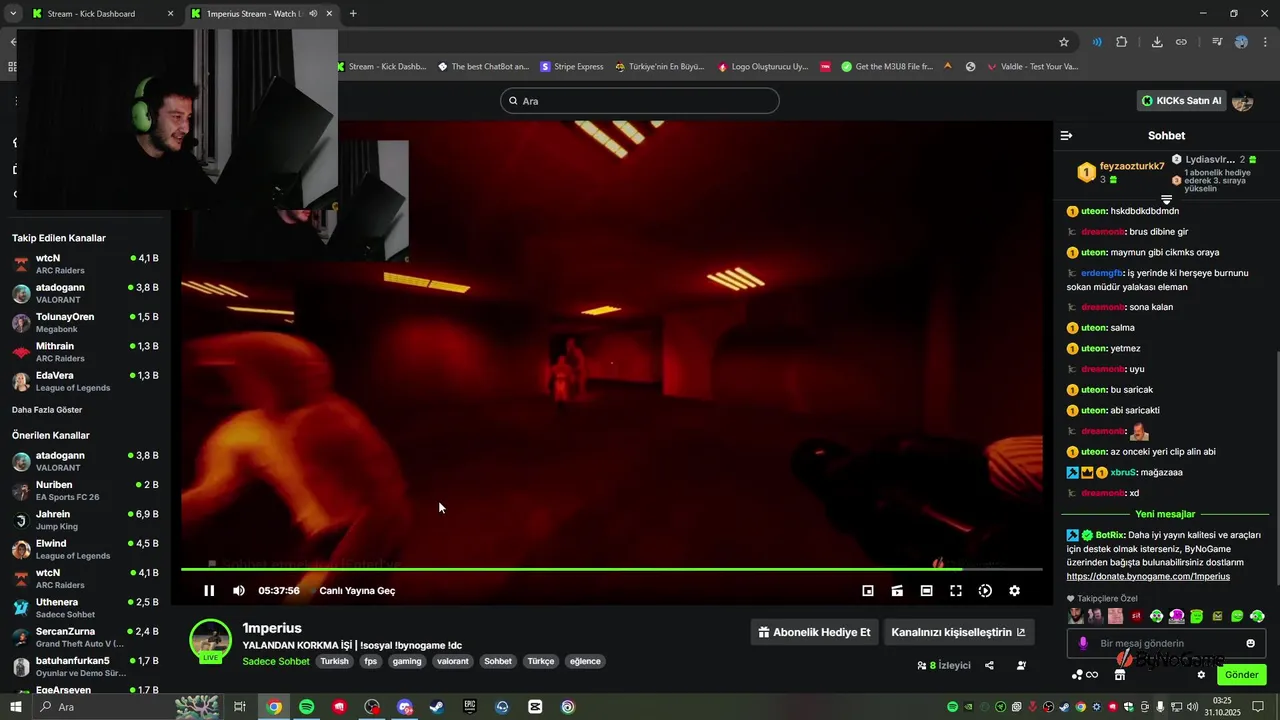Open SercanZurna channel
Viewport: 1280px width, 720px height.
[x=85, y=637]
